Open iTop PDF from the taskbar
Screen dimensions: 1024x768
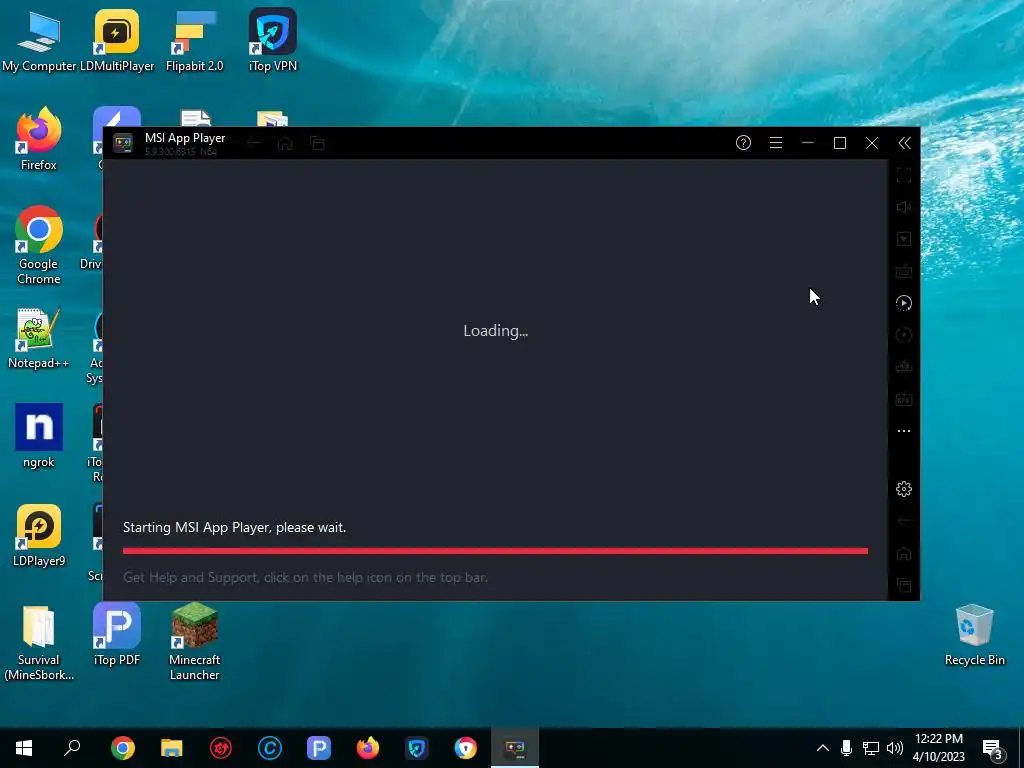pyautogui.click(x=319, y=748)
